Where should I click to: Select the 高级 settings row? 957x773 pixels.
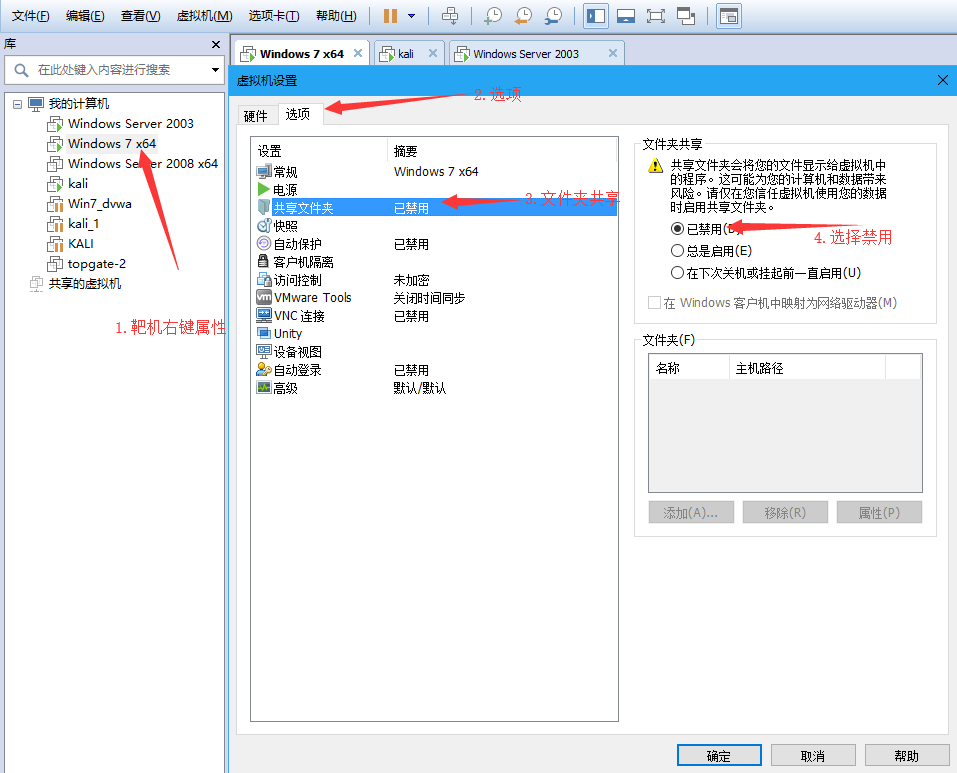(x=436, y=388)
